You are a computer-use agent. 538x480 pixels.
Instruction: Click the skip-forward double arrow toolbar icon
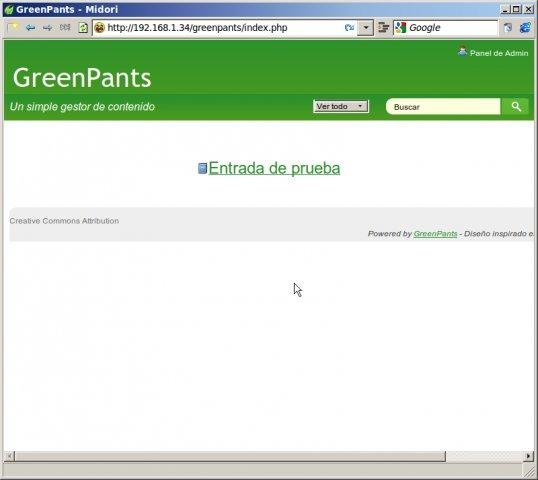tap(65, 27)
